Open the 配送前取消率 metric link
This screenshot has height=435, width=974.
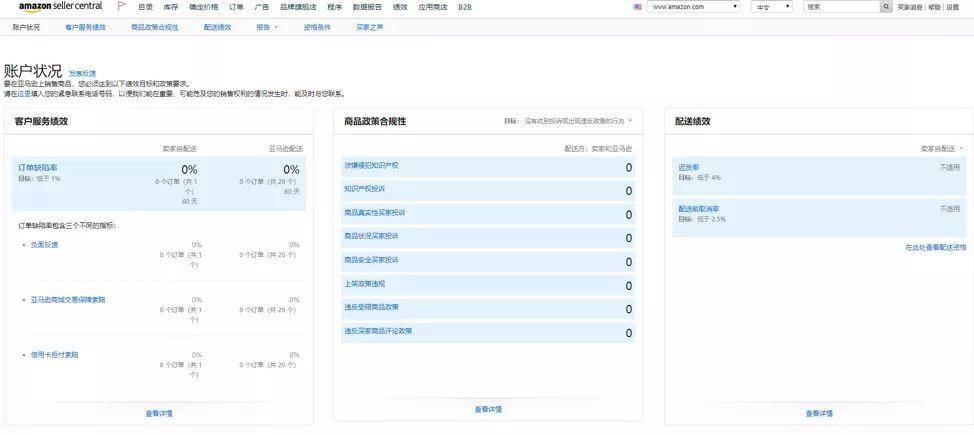tap(699, 209)
